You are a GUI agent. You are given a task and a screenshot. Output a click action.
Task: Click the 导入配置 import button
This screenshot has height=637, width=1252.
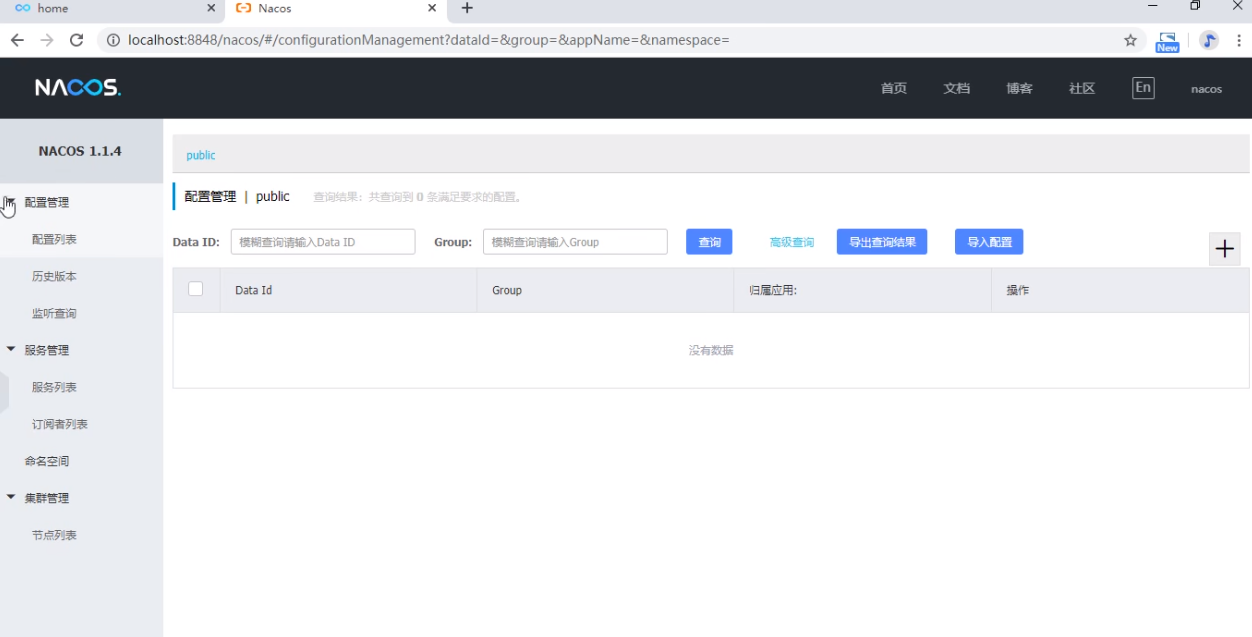pos(988,242)
